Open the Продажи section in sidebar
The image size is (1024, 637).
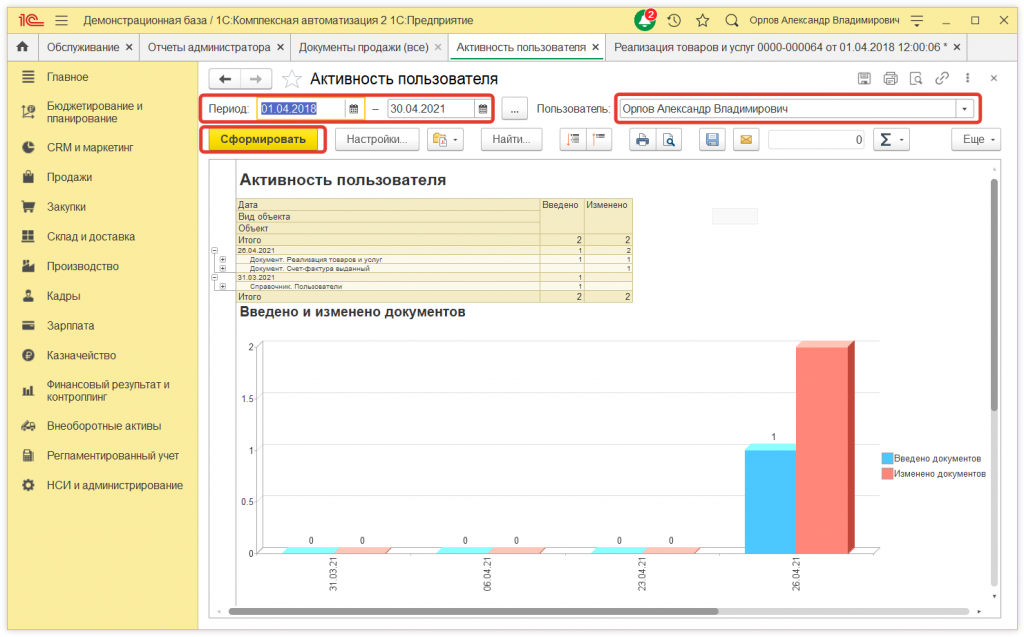coord(69,177)
